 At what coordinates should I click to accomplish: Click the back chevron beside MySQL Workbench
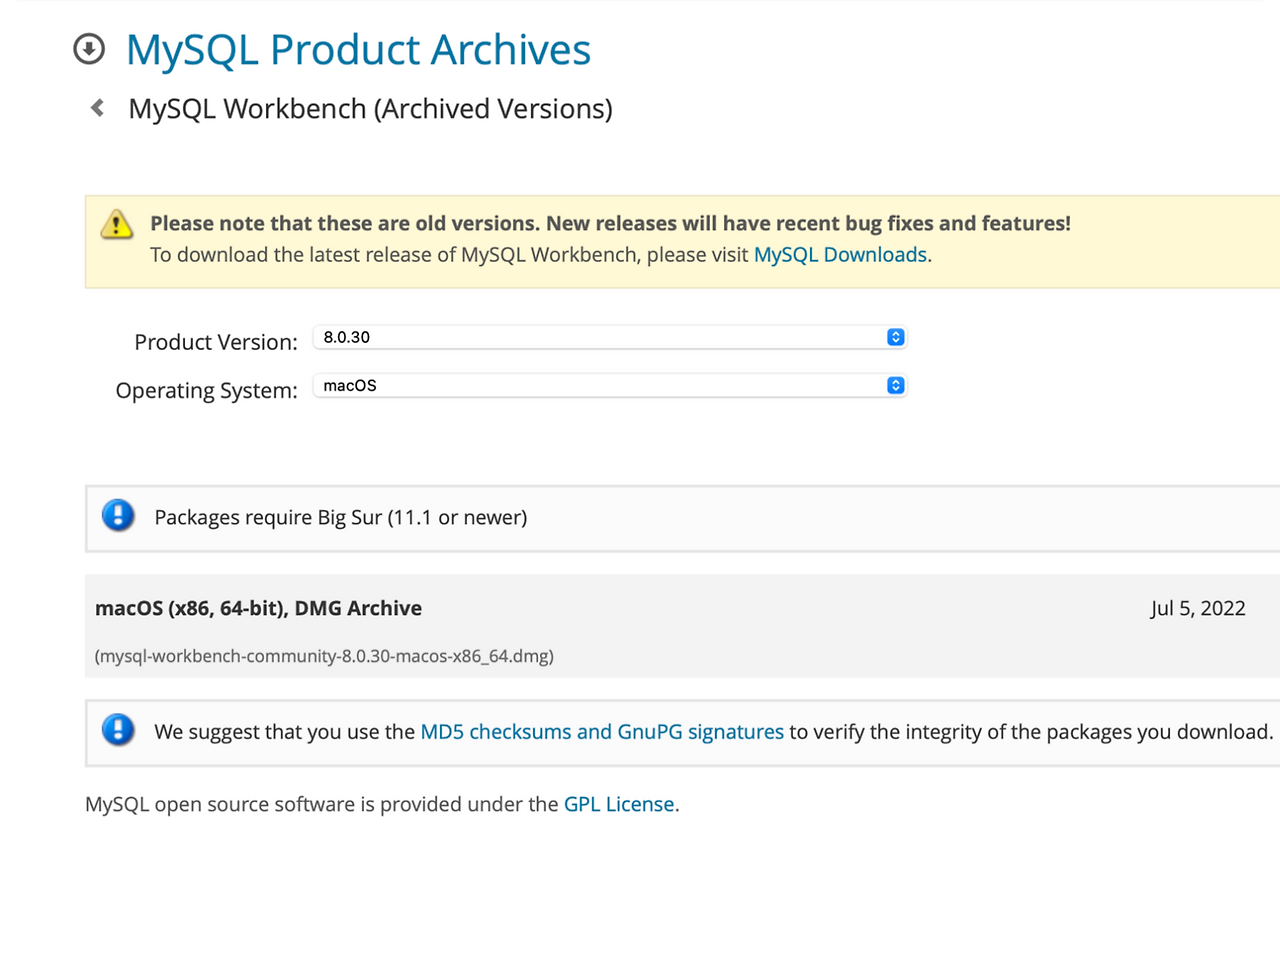(97, 108)
